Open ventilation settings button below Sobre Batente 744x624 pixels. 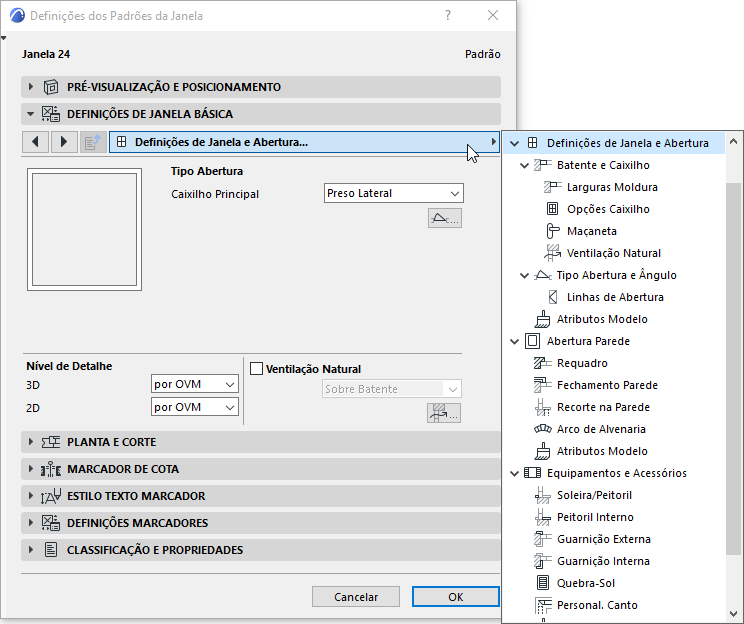coord(444,413)
